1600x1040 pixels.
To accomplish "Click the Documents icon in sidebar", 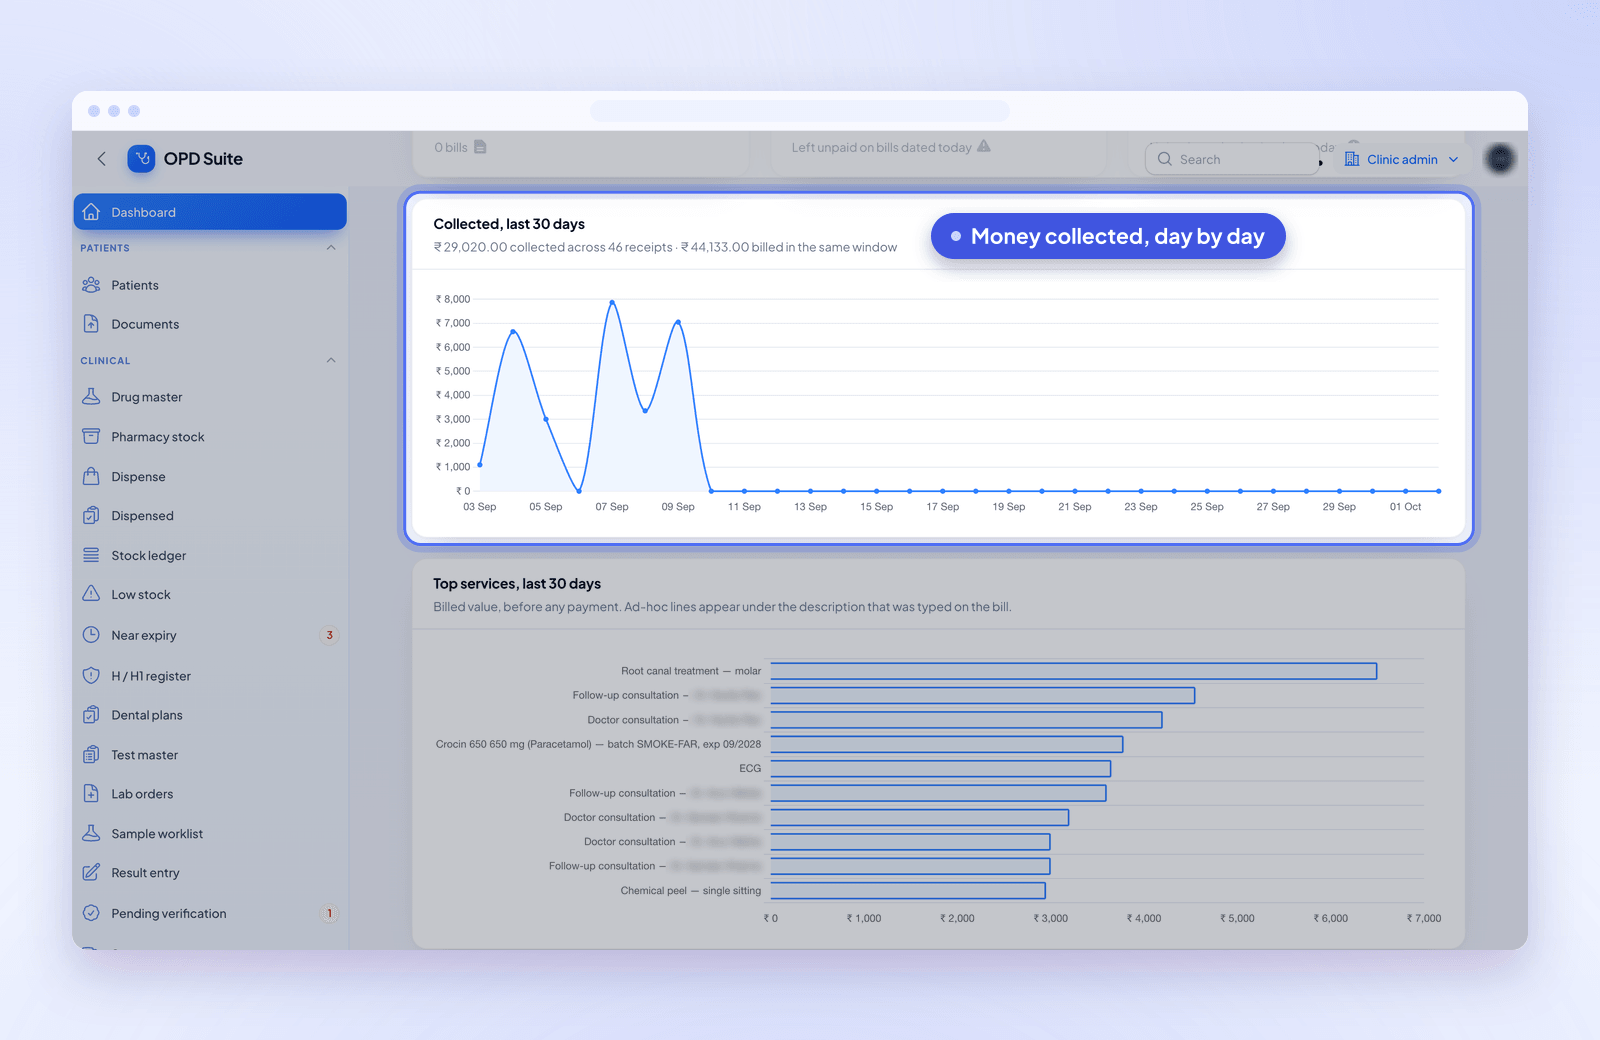I will pos(91,324).
